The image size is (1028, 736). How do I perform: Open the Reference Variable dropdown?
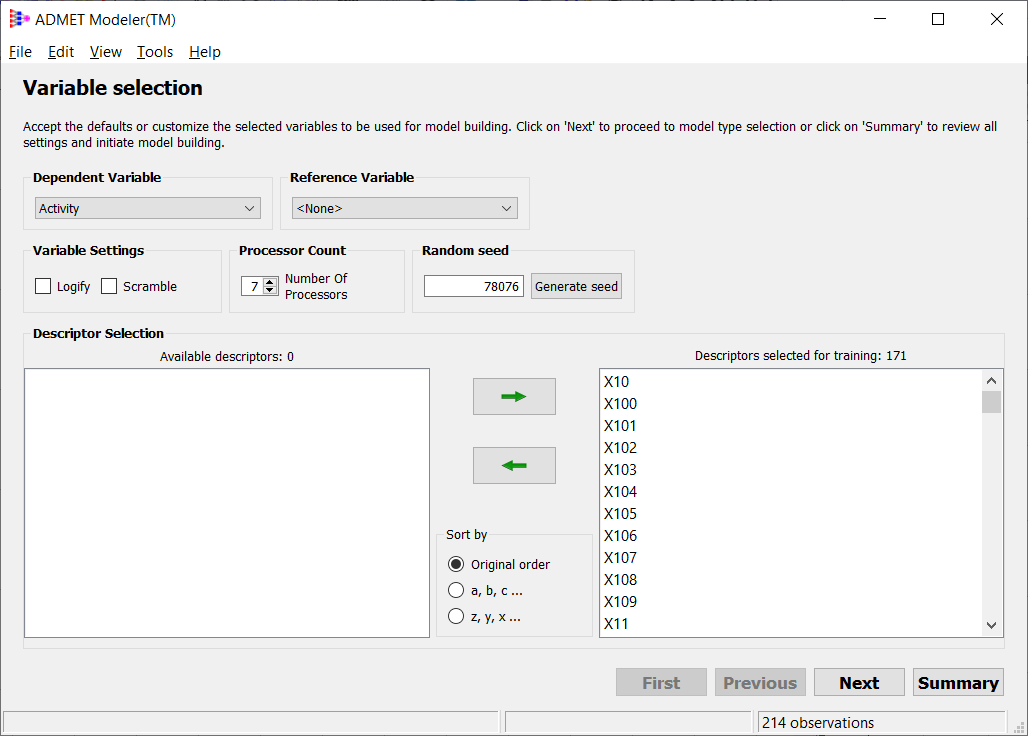(x=405, y=208)
